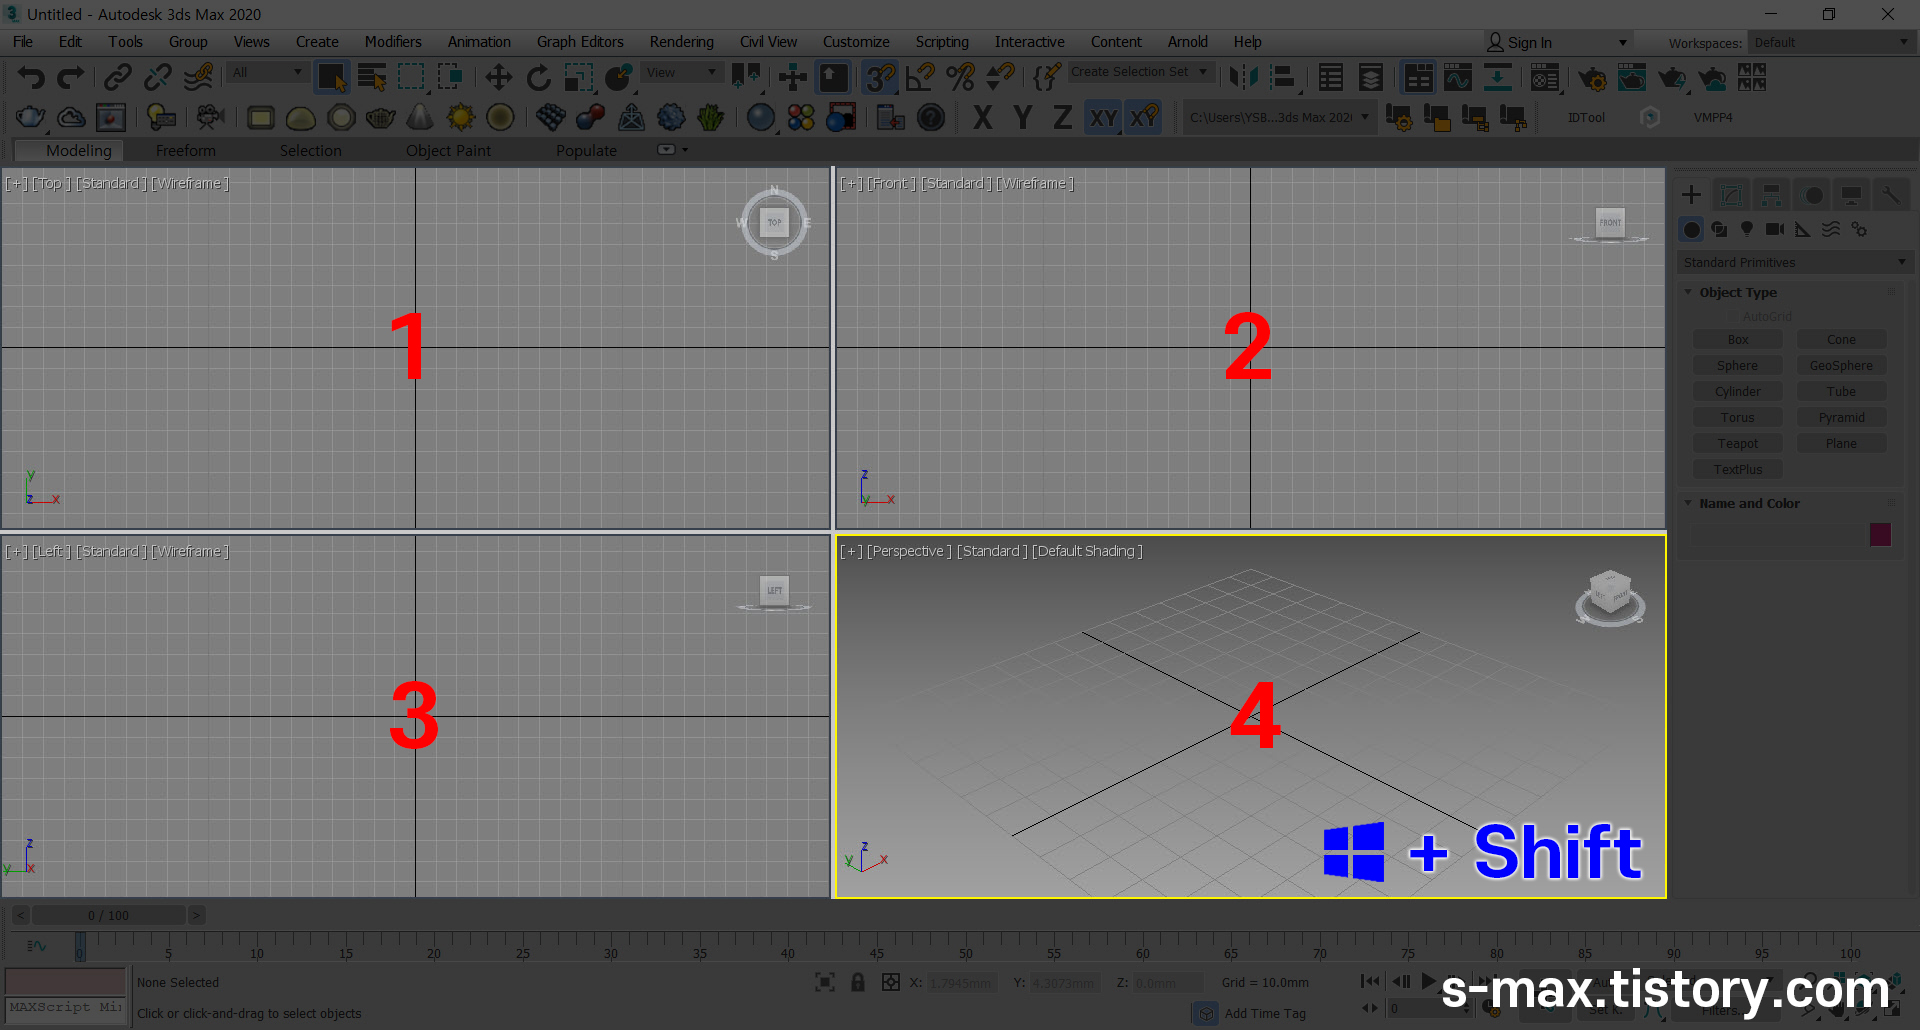Viewport: 1920px width, 1030px height.
Task: Select the Lights category icon in Create panel
Action: (1747, 229)
